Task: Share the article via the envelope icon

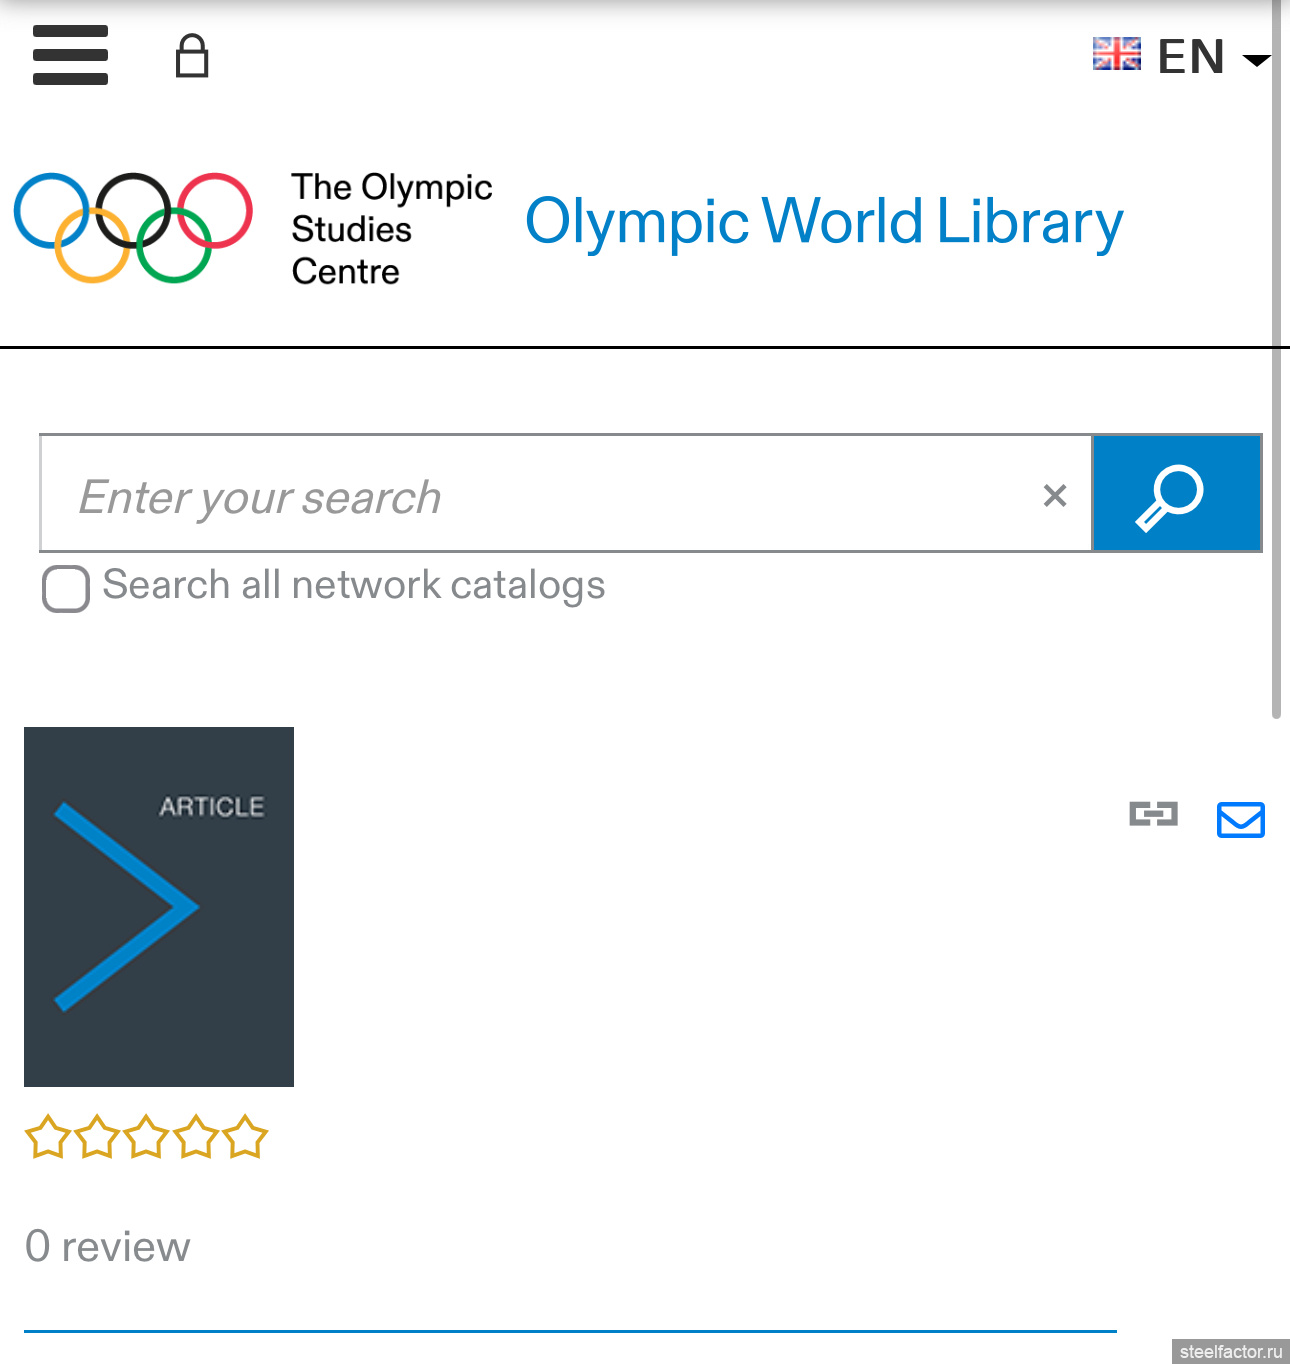Action: coord(1240,819)
